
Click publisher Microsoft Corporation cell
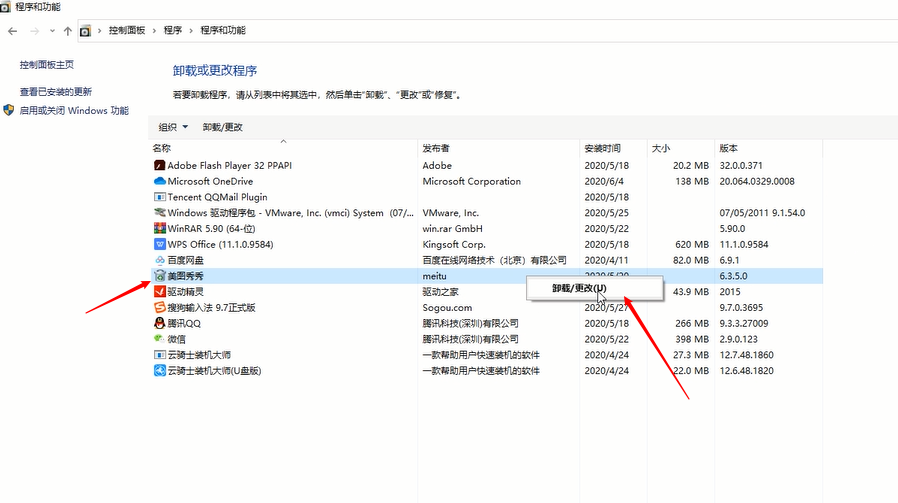coord(472,181)
